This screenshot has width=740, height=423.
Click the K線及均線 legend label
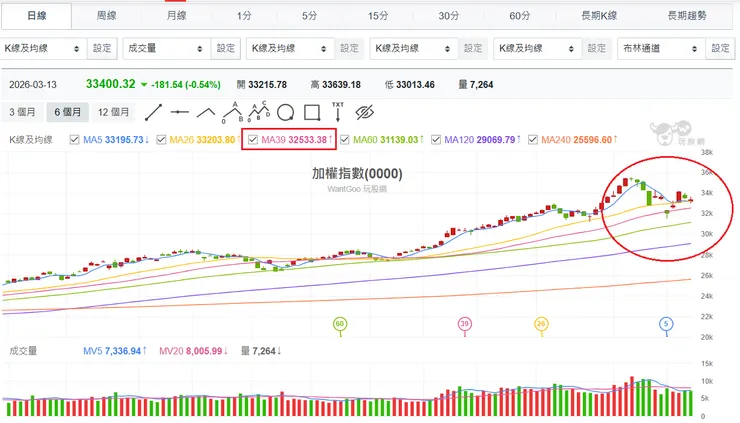(x=31, y=140)
